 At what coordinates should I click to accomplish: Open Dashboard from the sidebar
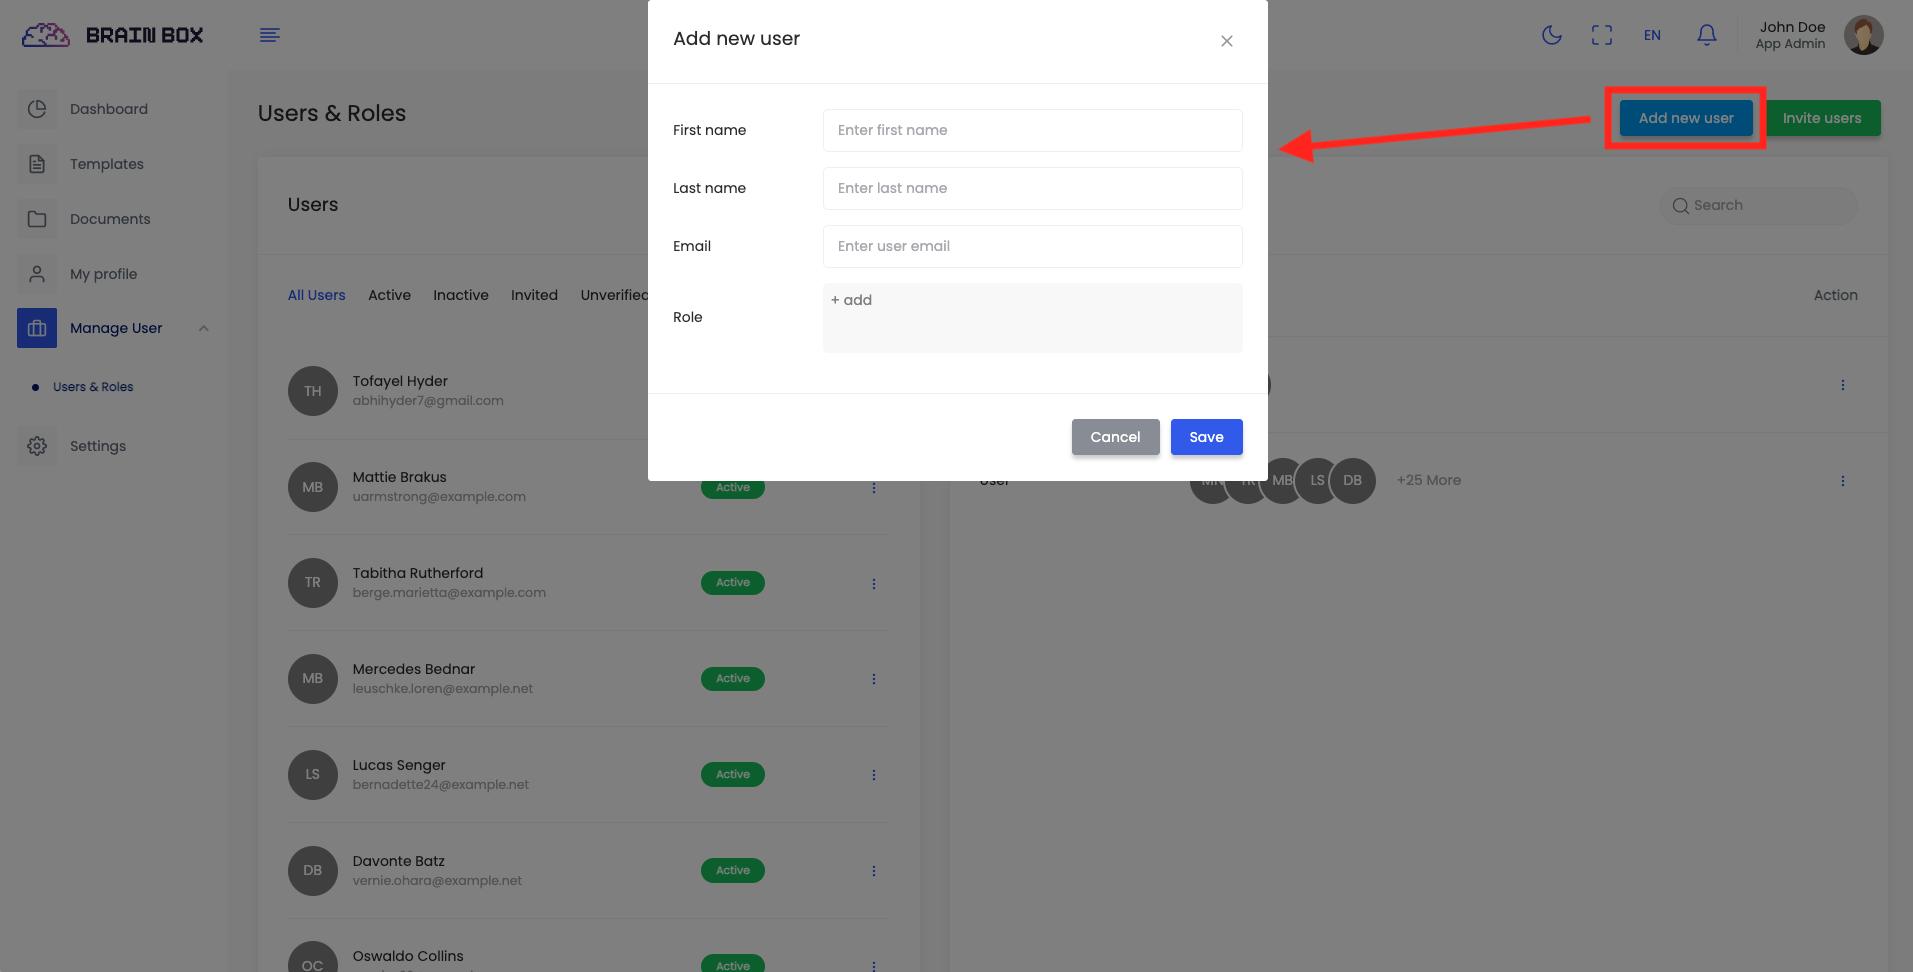tap(108, 109)
